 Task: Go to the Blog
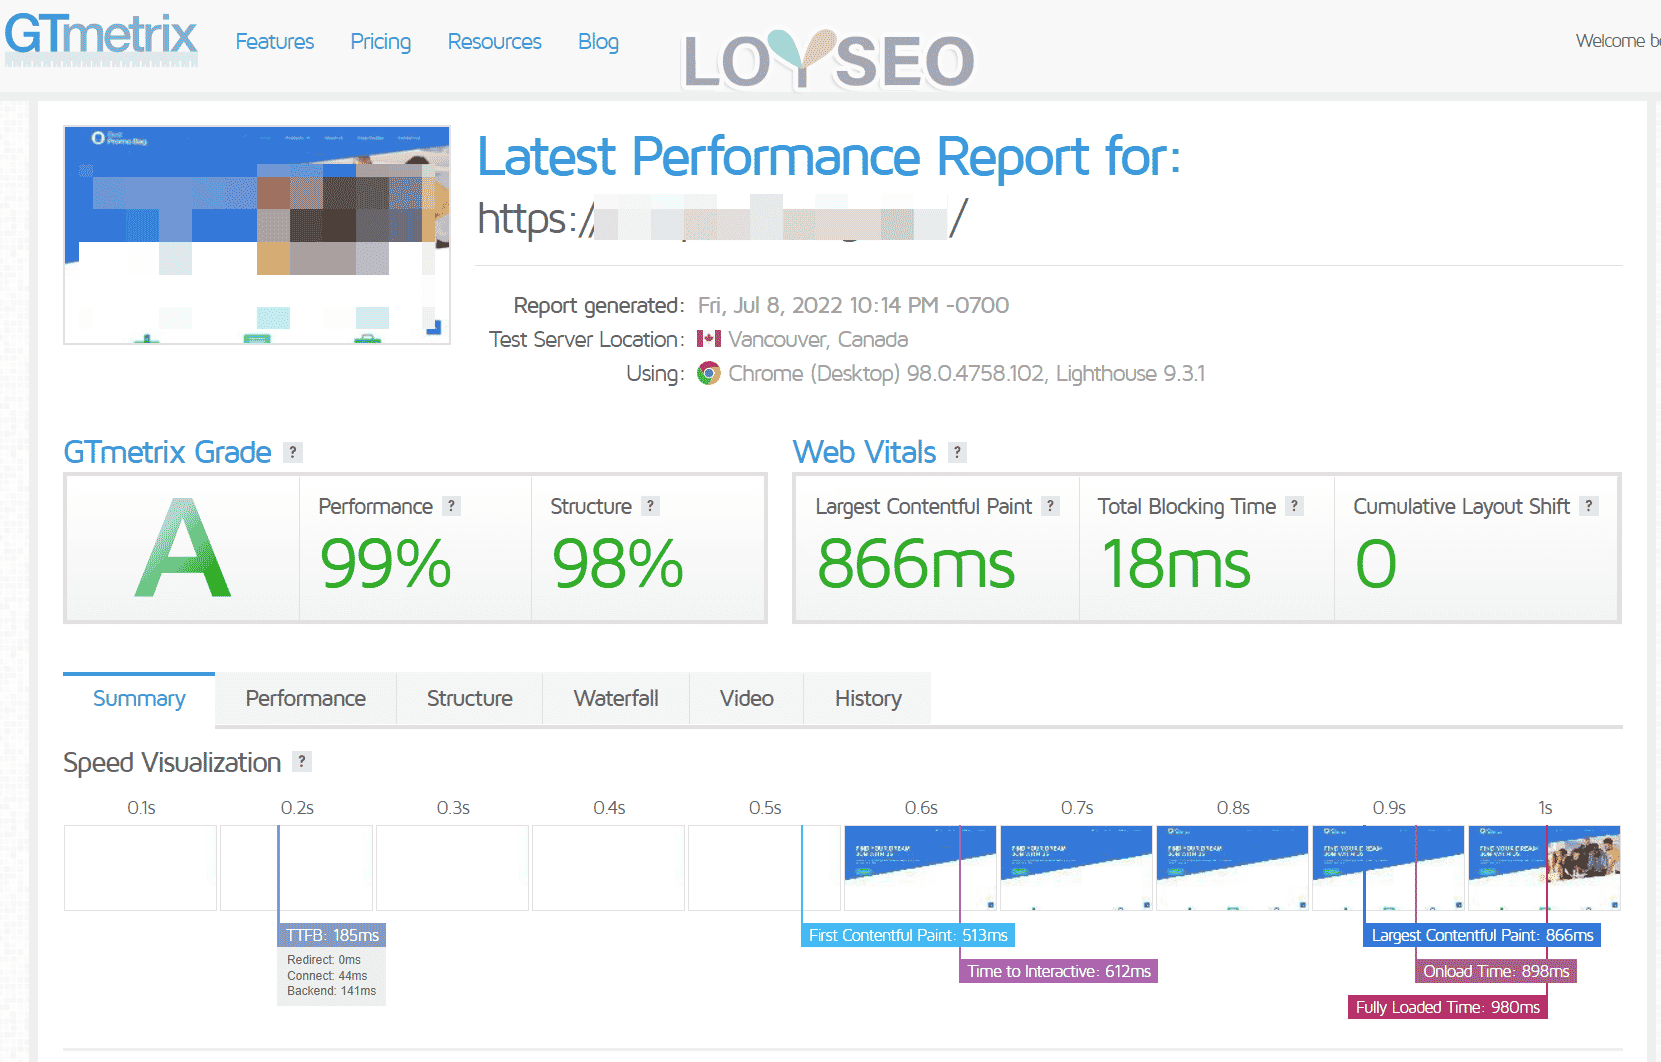(598, 41)
